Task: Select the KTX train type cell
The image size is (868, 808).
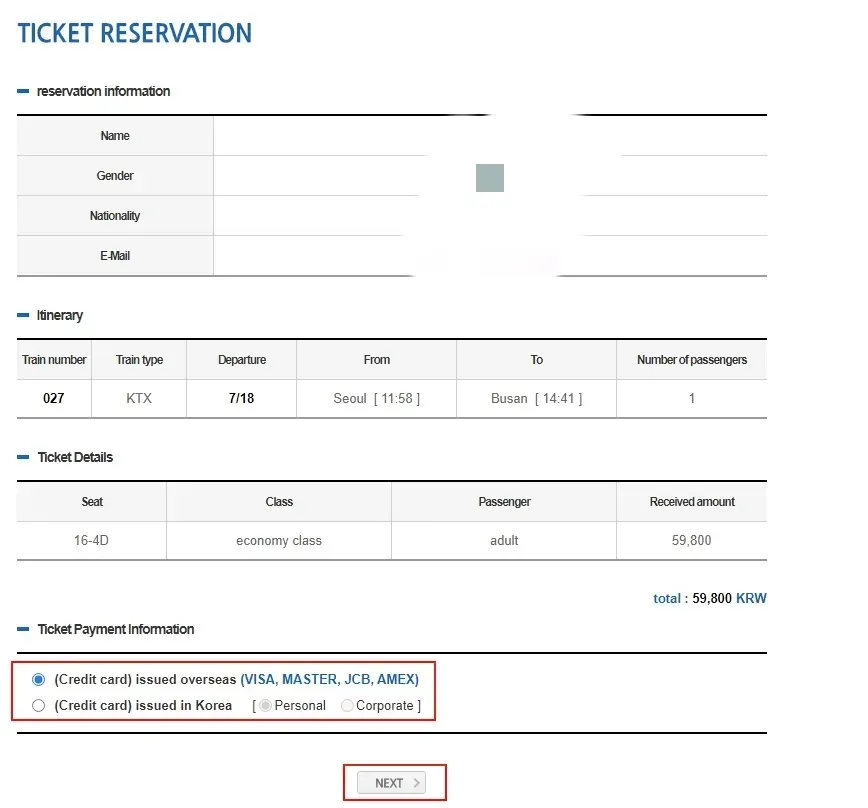Action: point(139,398)
